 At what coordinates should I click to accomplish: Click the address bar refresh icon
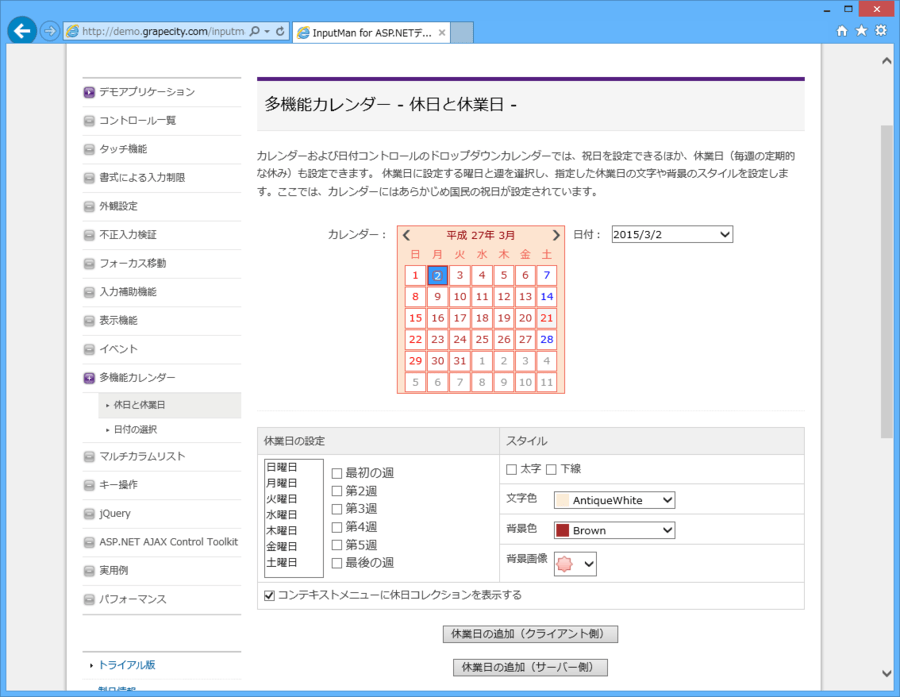279,31
